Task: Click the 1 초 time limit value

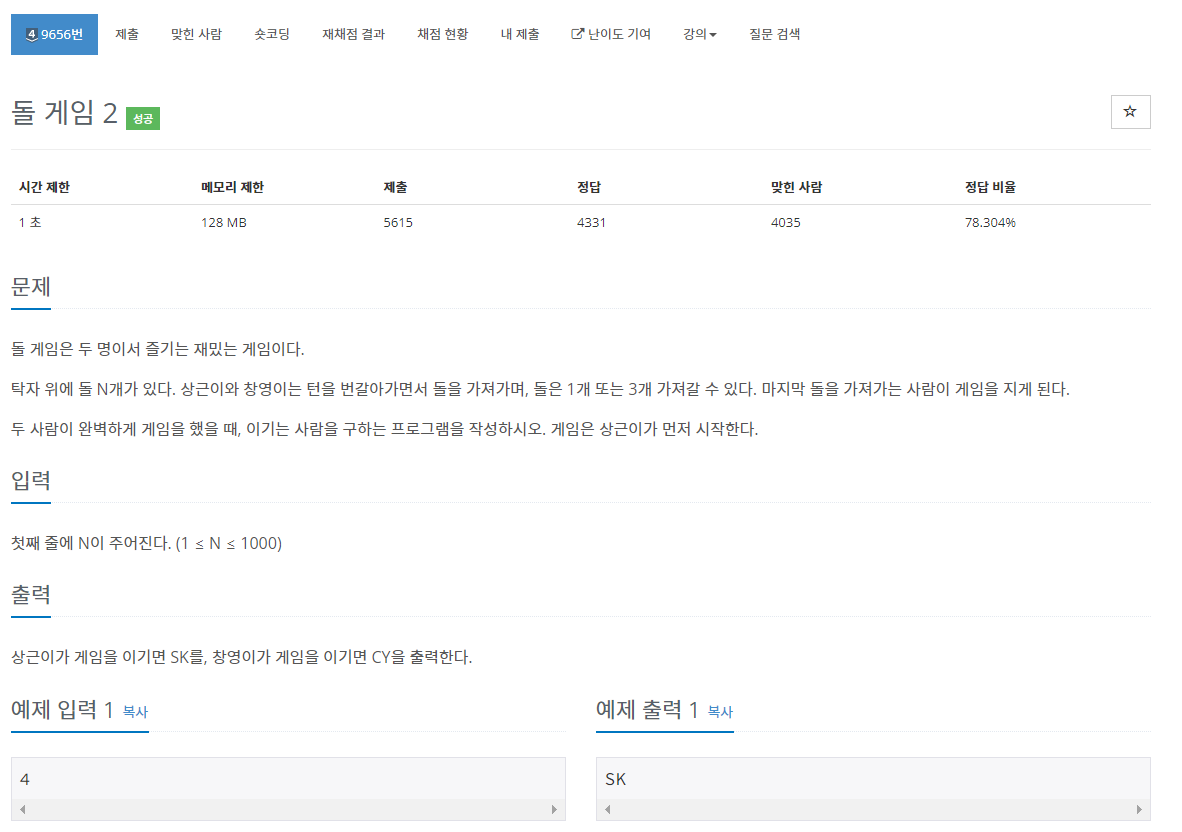Action: pos(29,222)
